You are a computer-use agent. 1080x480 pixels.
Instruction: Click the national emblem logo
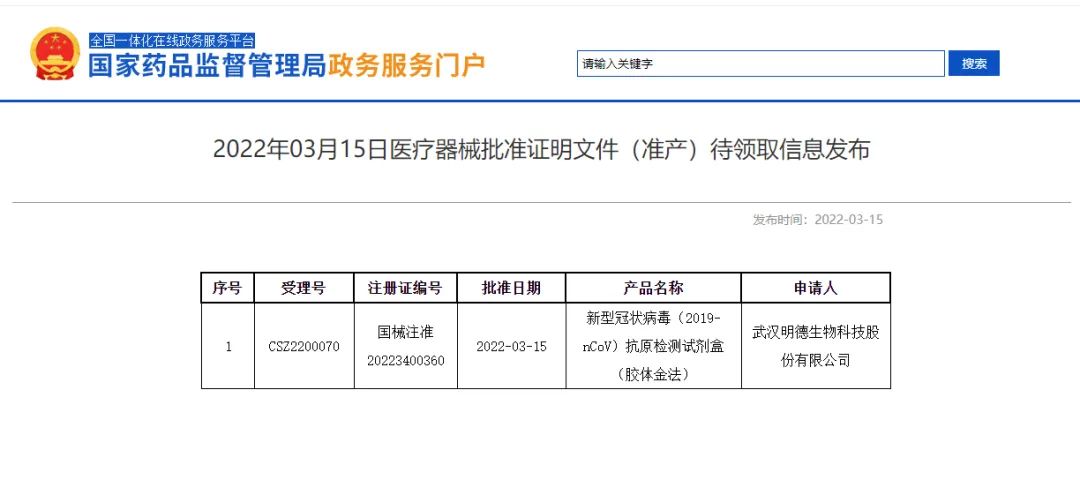tap(55, 55)
